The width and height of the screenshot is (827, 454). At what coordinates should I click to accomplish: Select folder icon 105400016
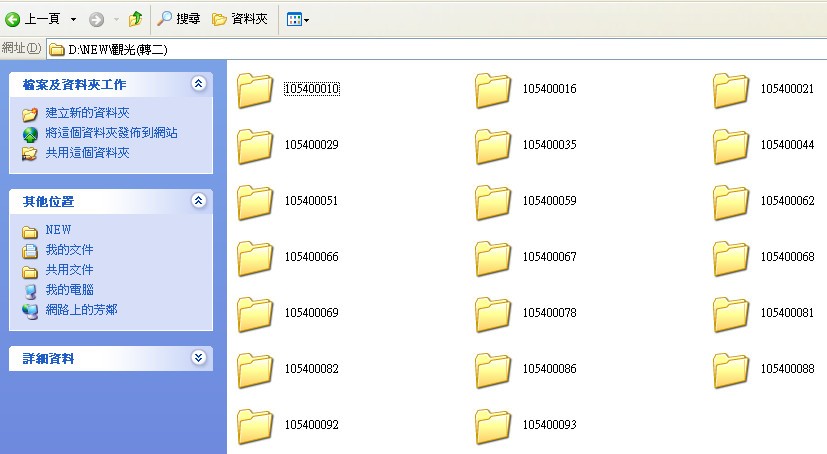point(493,91)
